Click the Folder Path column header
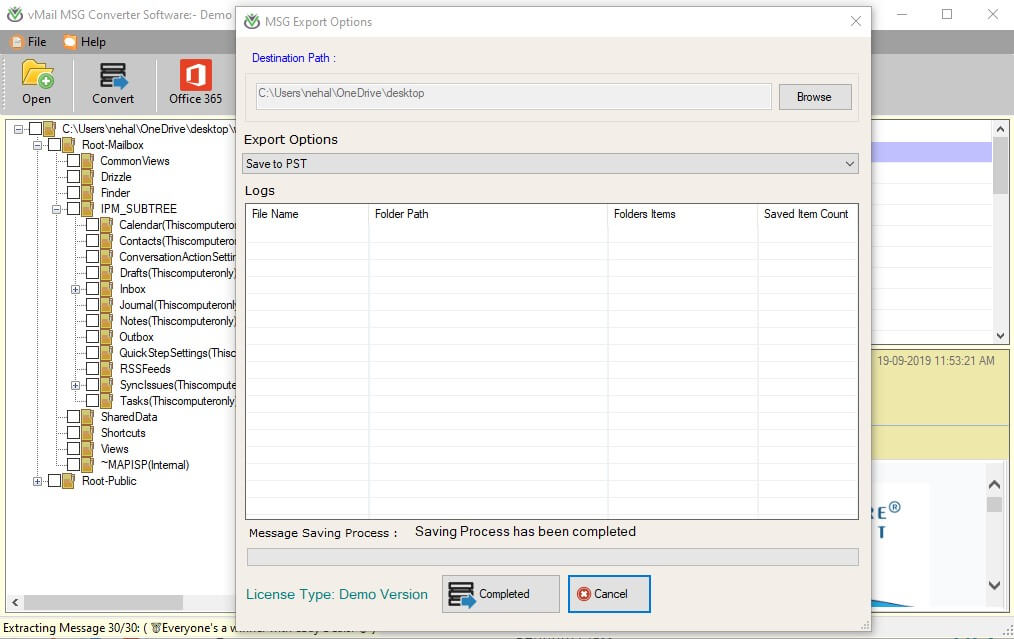This screenshot has height=639, width=1014. [x=488, y=214]
